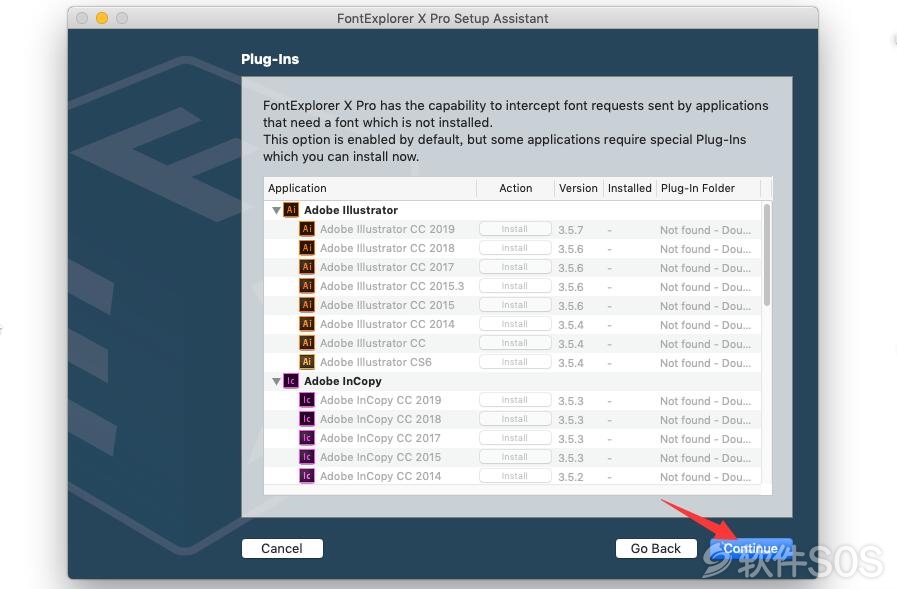Click the Adobe Illustrator CC 2015.3 icon
897x589 pixels.
coord(307,286)
